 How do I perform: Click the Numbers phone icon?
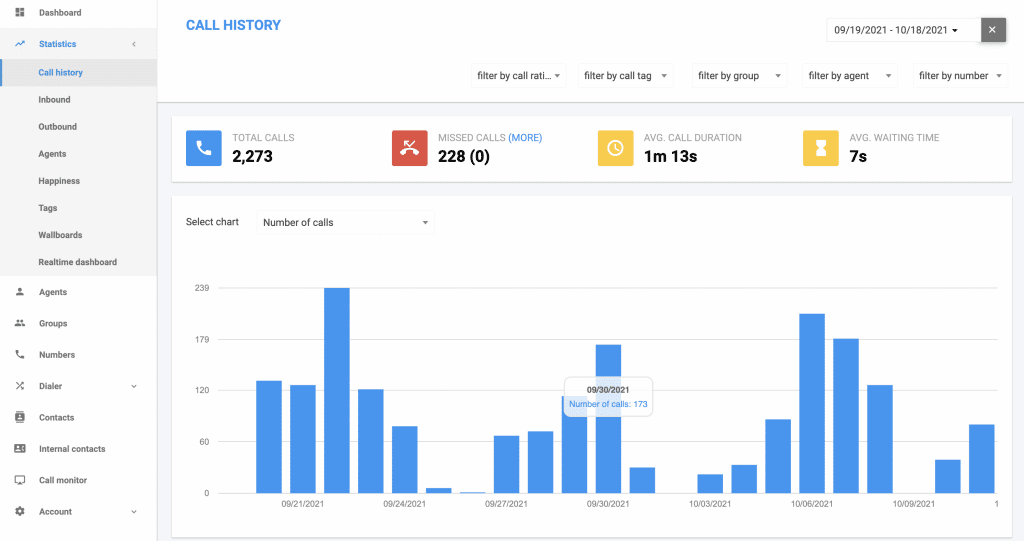click(20, 355)
